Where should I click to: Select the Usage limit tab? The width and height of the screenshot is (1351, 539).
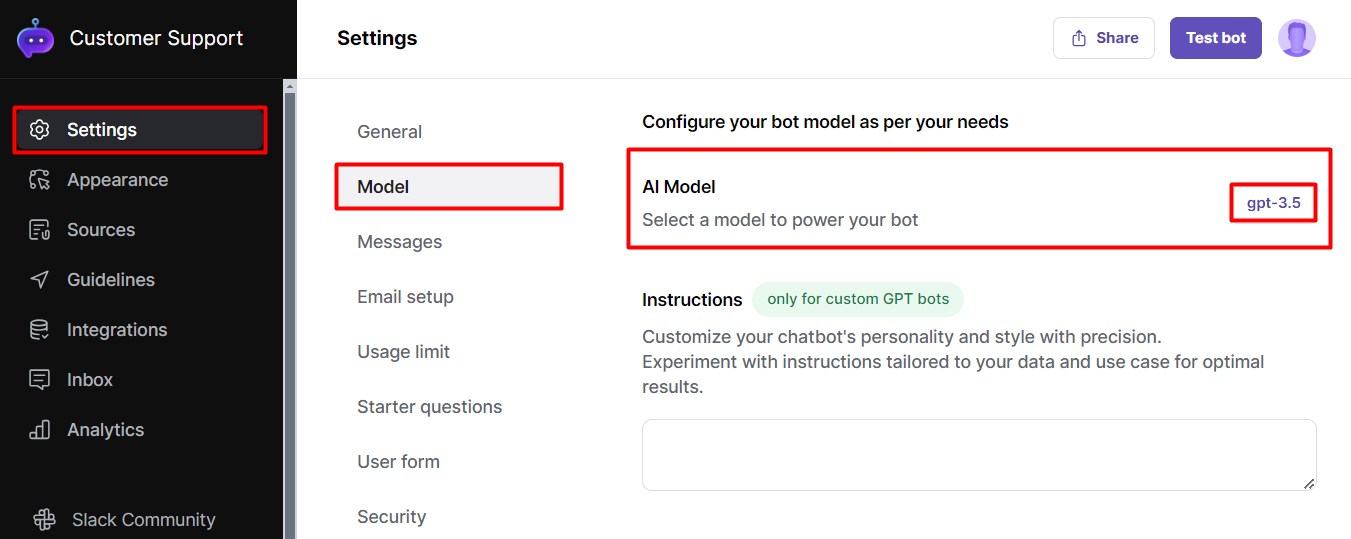403,352
